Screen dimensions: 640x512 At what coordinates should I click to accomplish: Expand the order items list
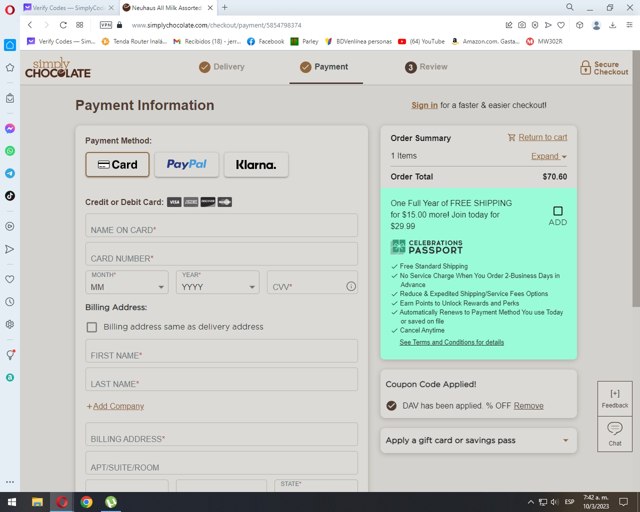(x=549, y=156)
